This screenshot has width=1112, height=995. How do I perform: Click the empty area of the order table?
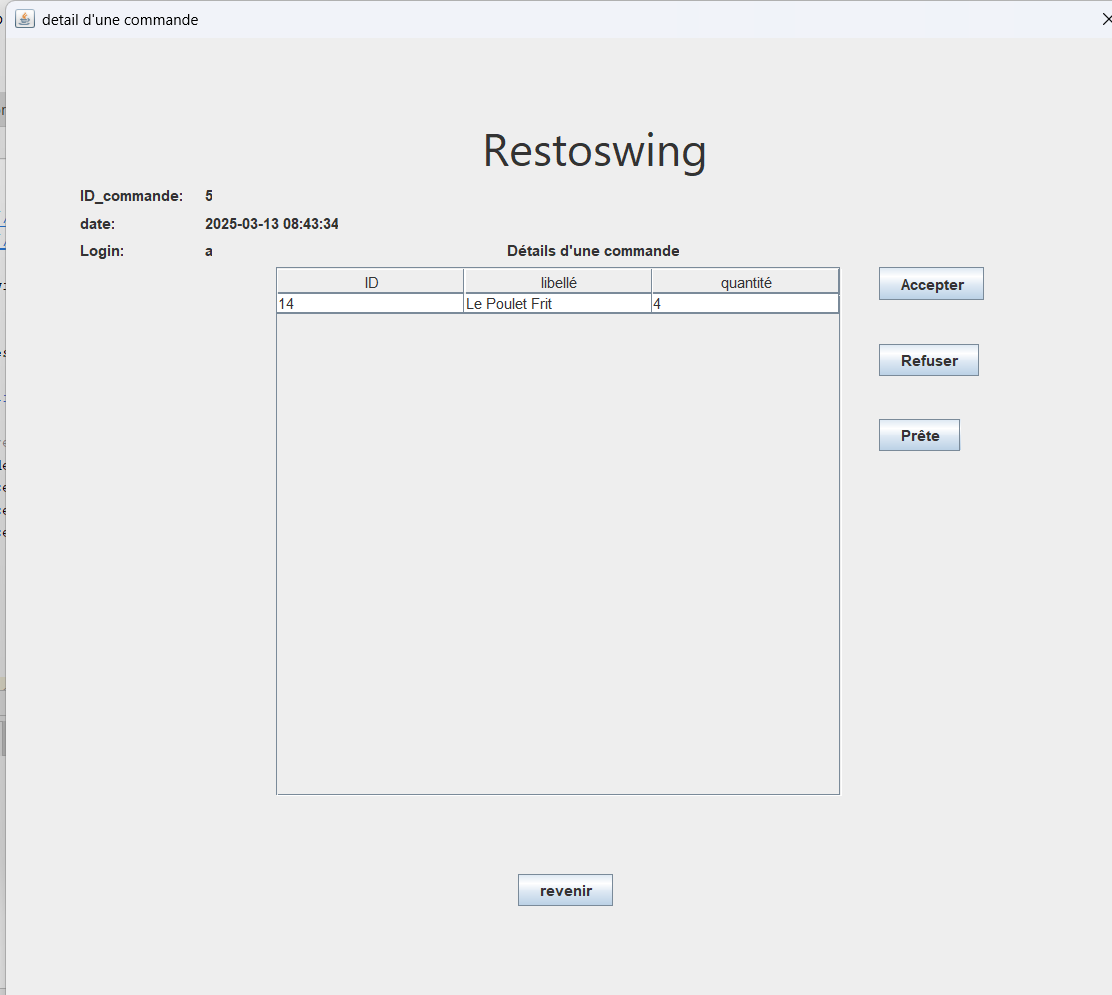[557, 550]
